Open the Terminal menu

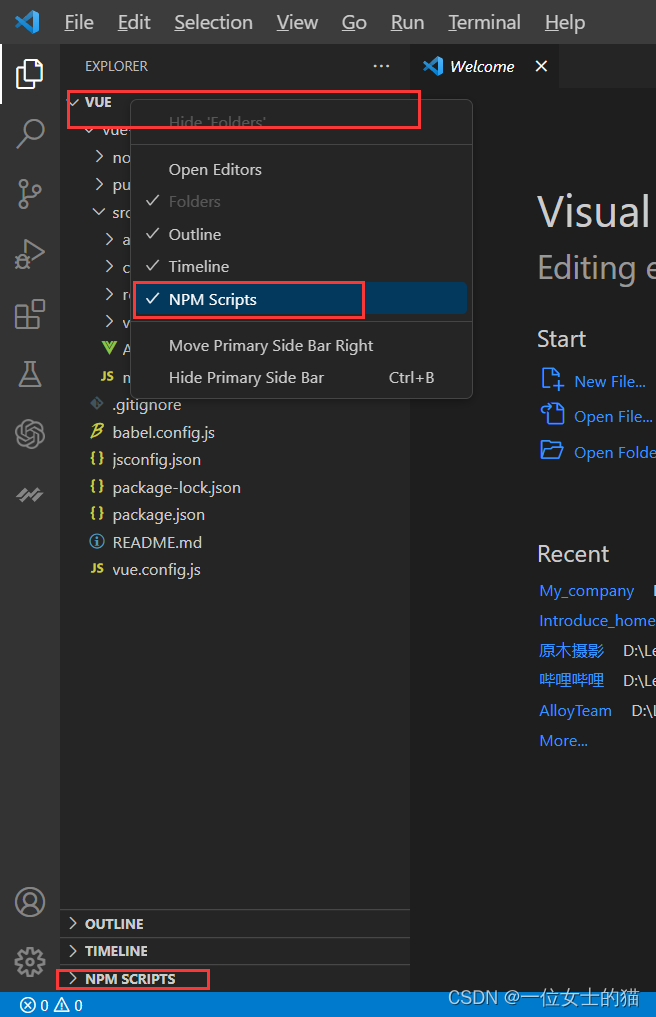[484, 22]
